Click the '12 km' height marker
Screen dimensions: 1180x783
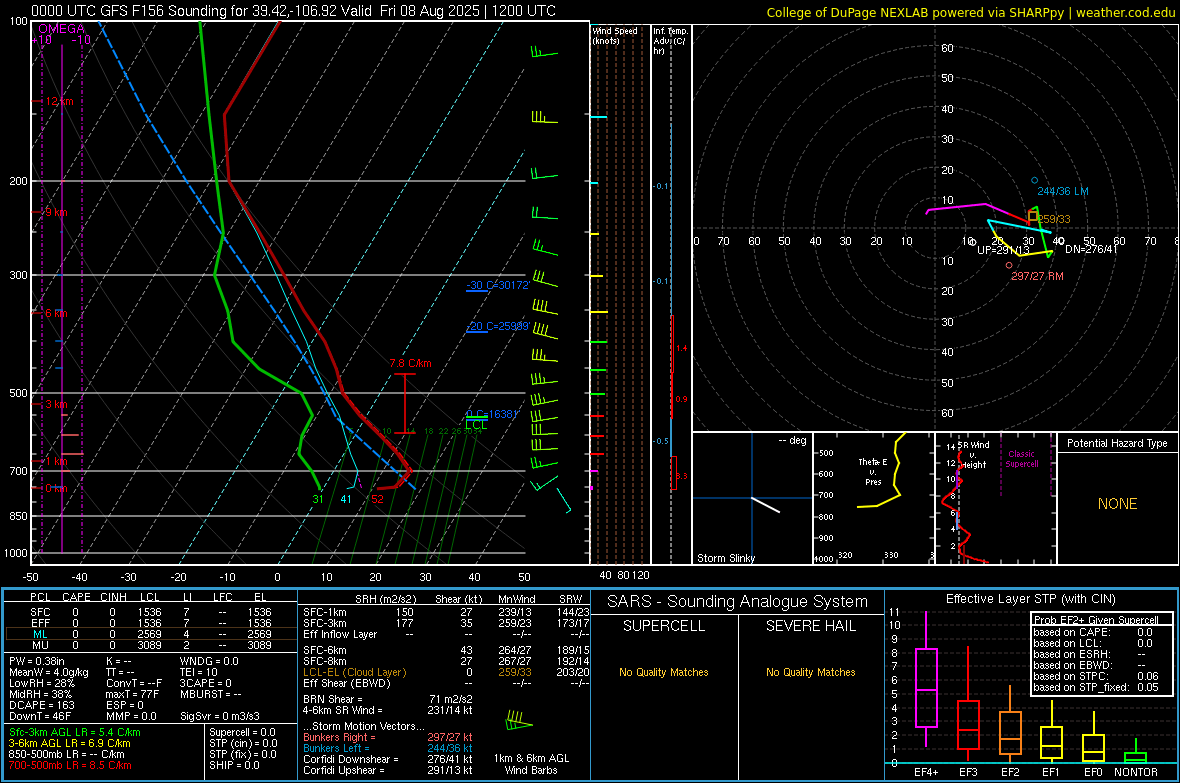point(59,101)
